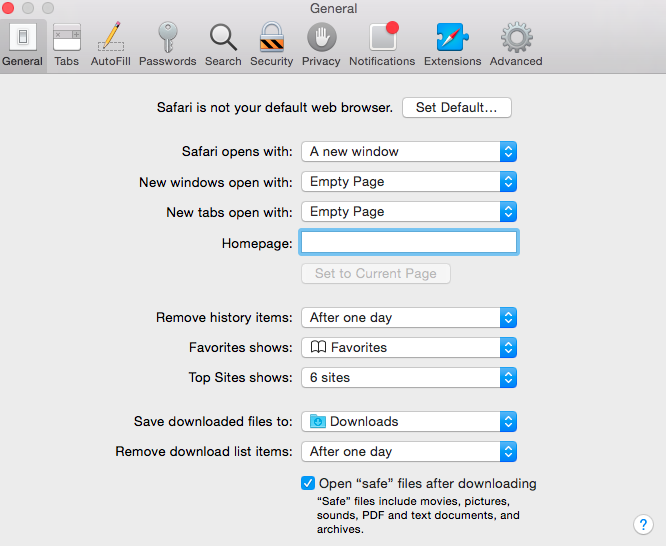Open the Passwords key pane
Screen dimensions: 666x546
point(168,45)
